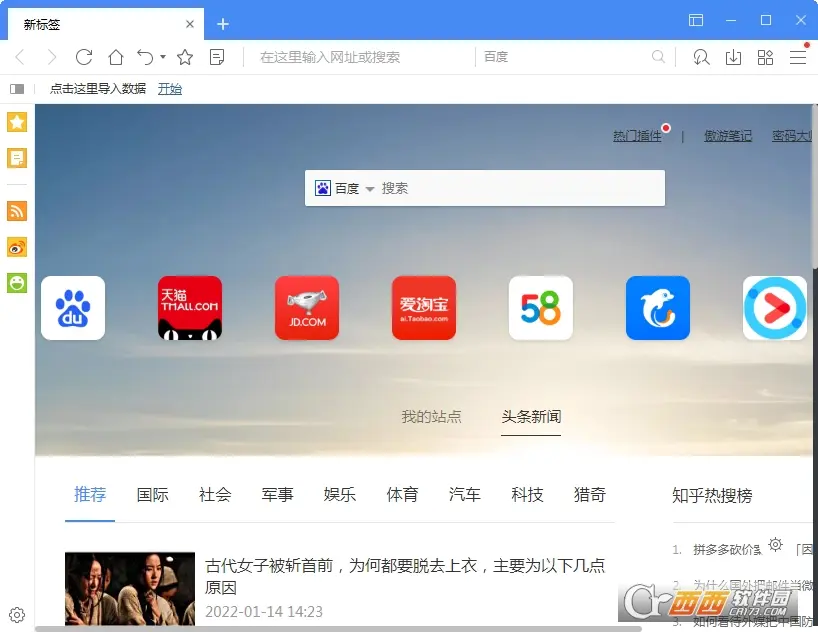818x632 pixels.
Task: Open a new tab with plus button
Action: pos(223,24)
